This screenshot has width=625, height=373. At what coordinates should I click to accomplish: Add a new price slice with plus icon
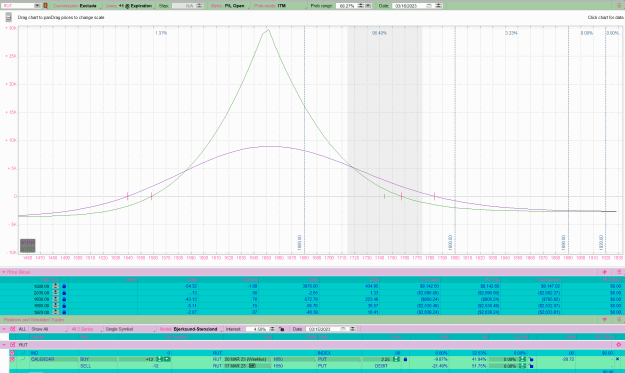click(604, 272)
